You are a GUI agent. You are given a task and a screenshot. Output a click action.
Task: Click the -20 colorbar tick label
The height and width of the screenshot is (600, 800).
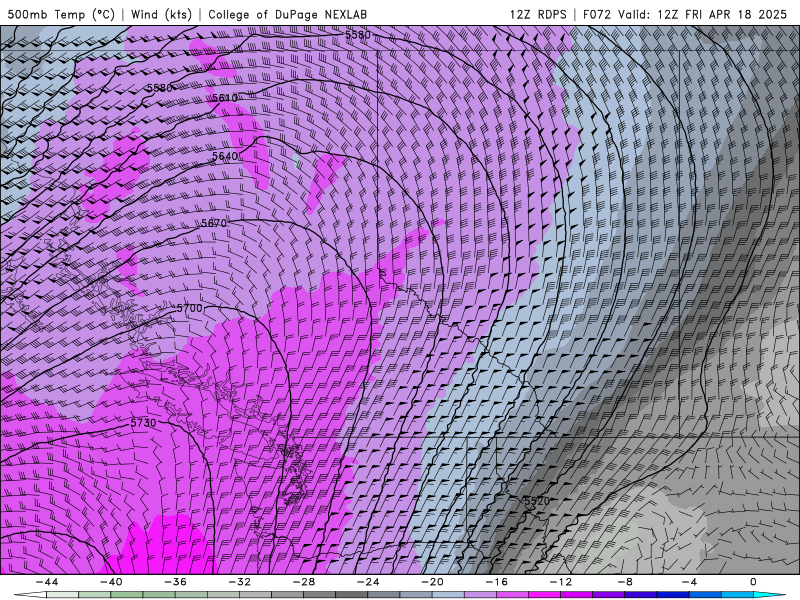pos(432,582)
